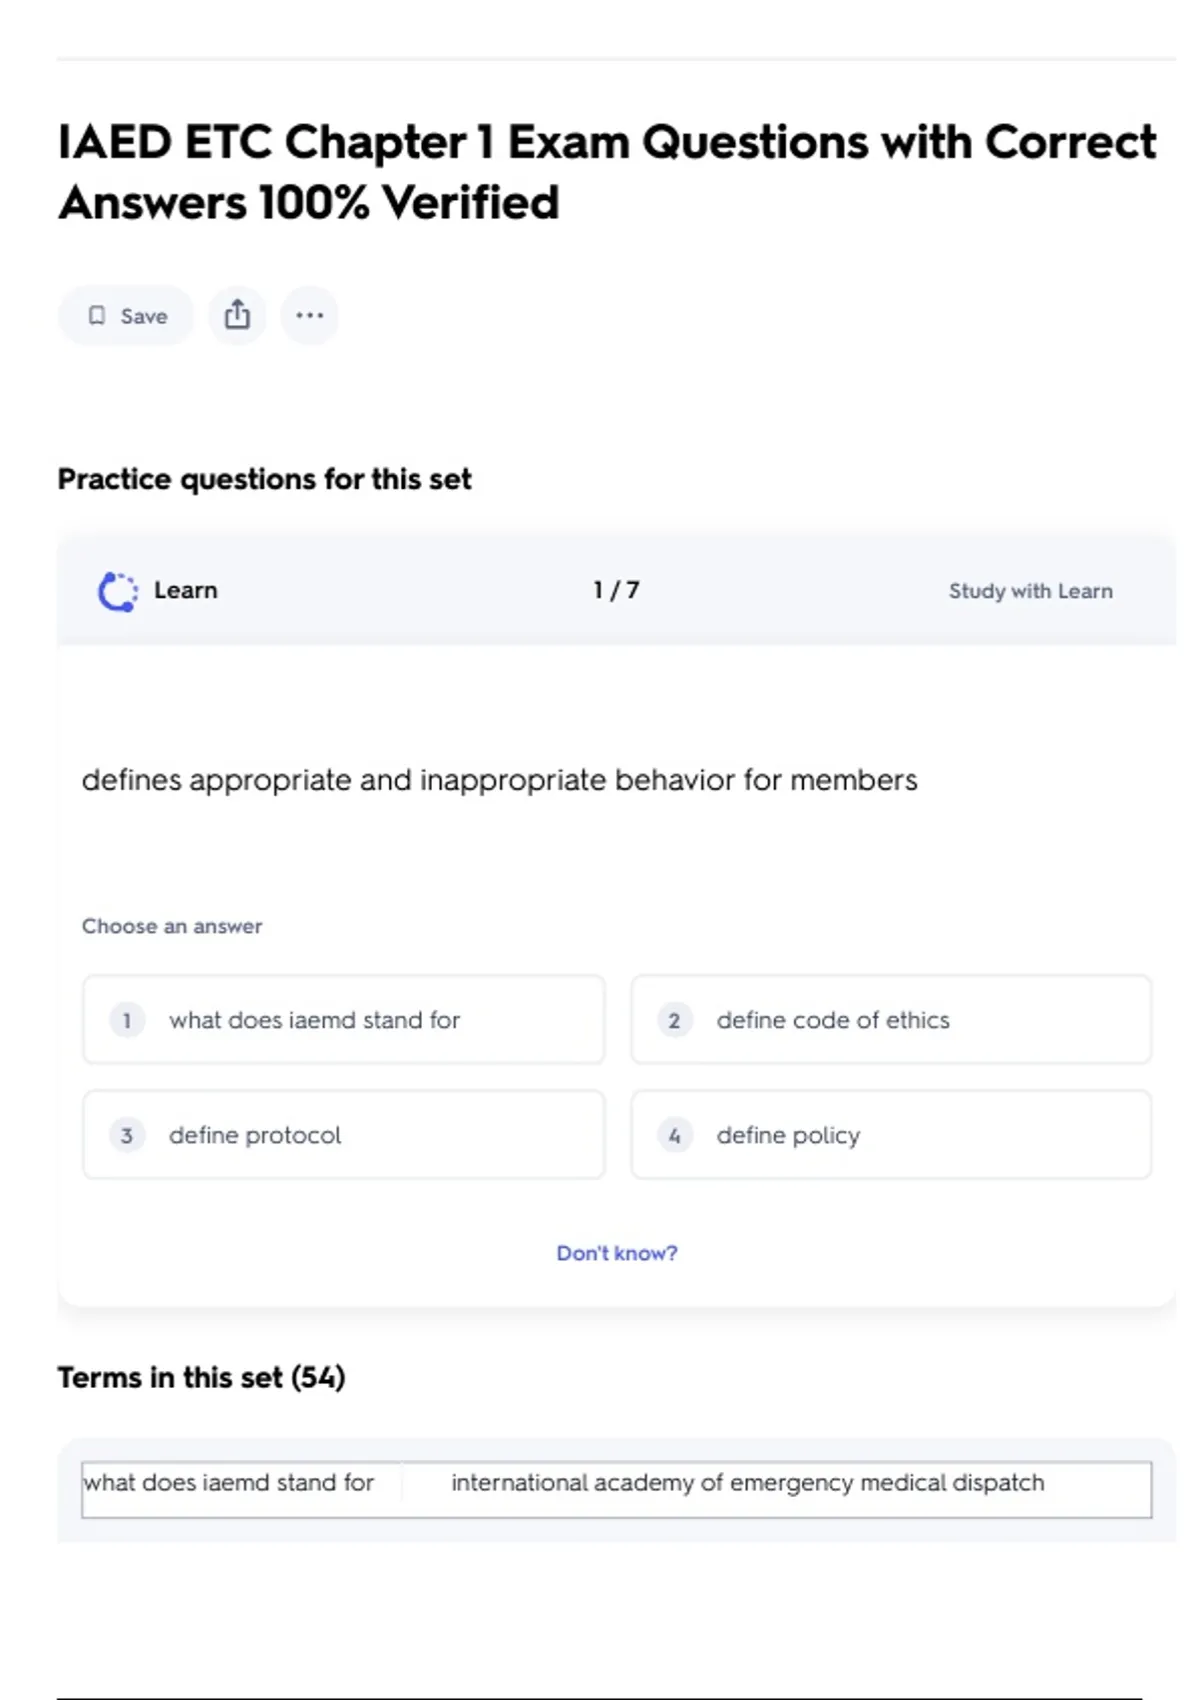Click the number 2 answer badge

click(x=674, y=1020)
